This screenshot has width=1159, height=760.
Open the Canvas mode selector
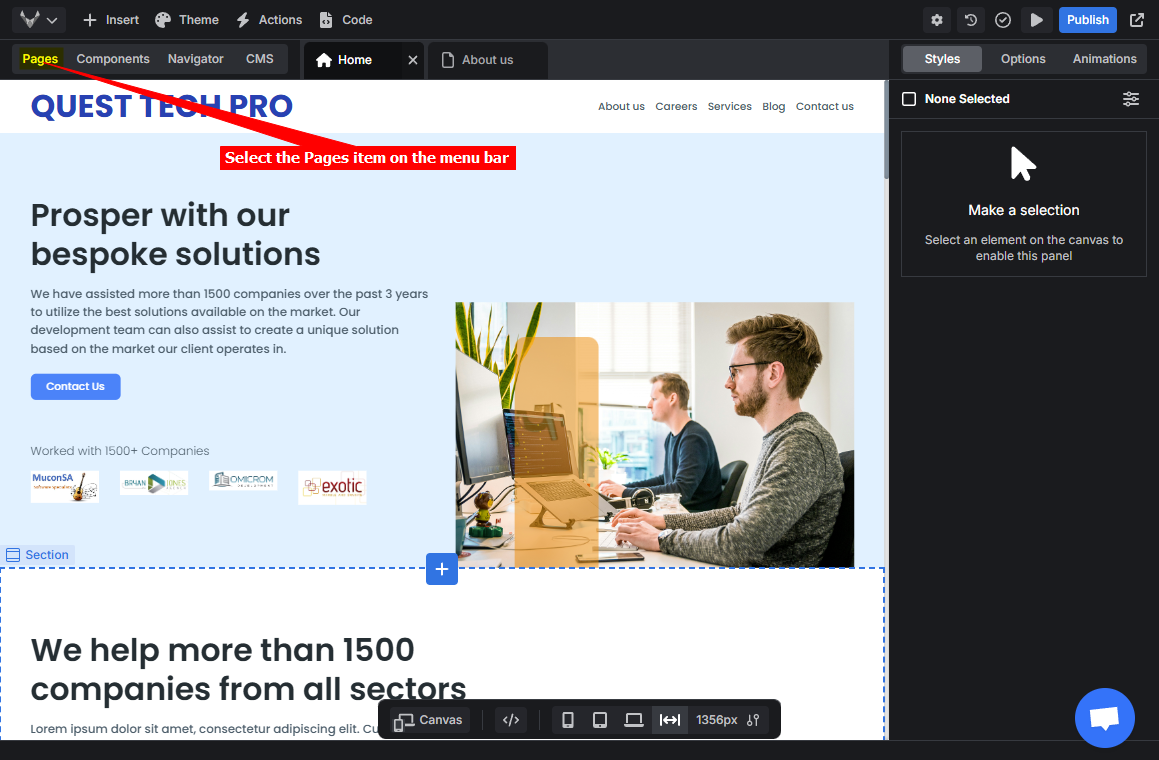tap(429, 720)
